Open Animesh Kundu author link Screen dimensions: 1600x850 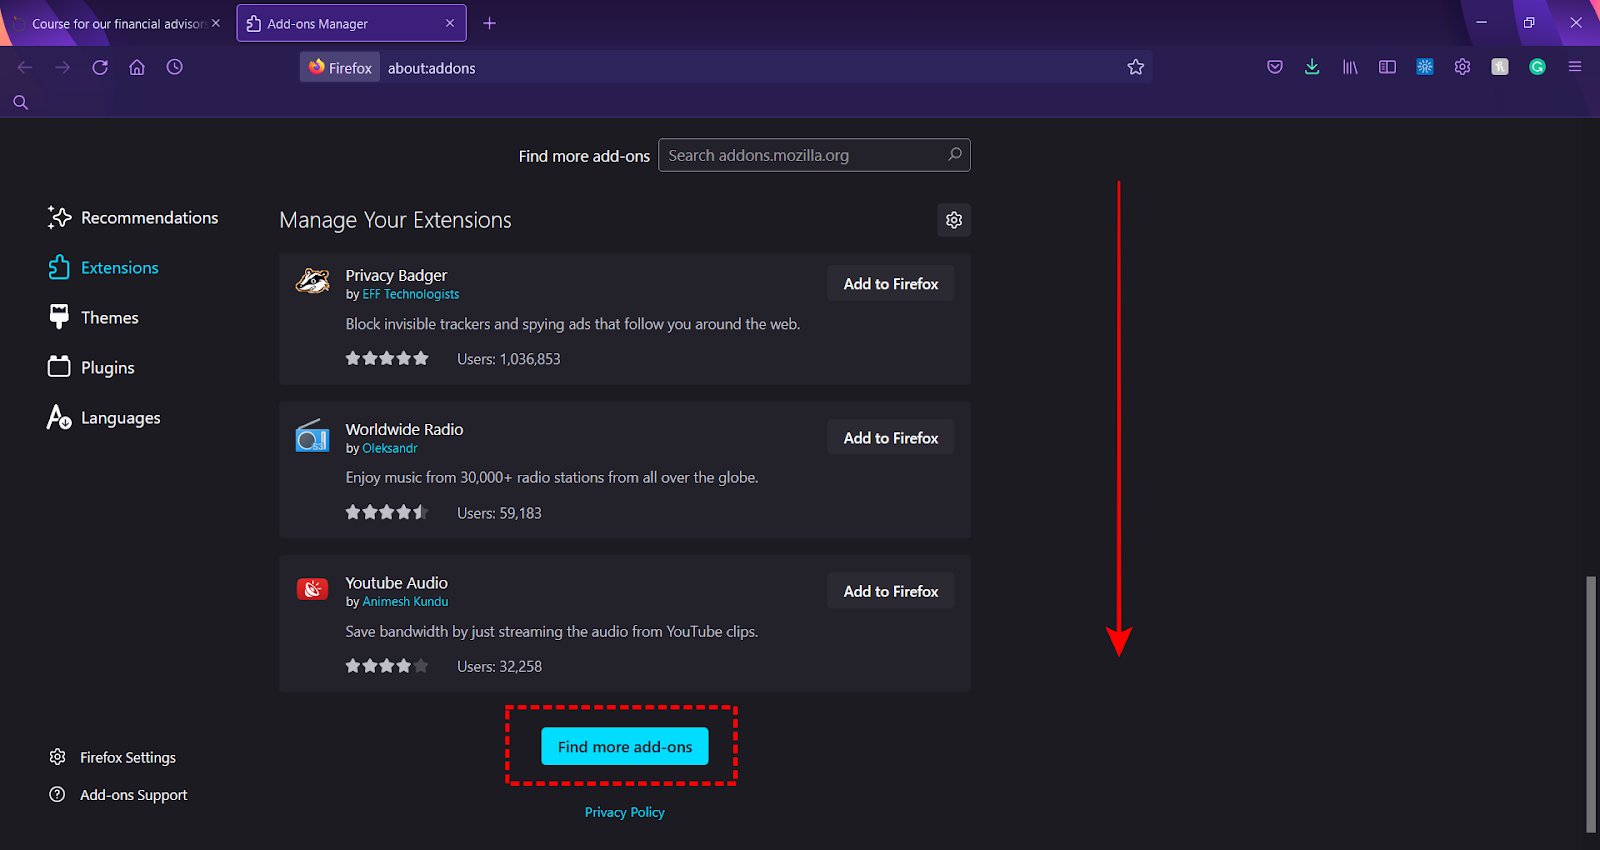[x=405, y=601]
